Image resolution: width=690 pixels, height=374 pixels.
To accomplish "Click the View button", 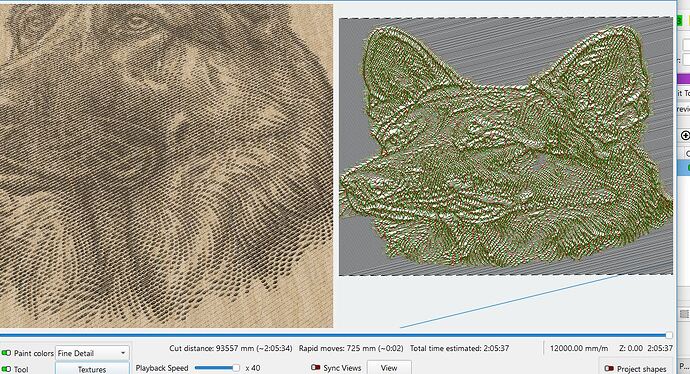I will 389,368.
